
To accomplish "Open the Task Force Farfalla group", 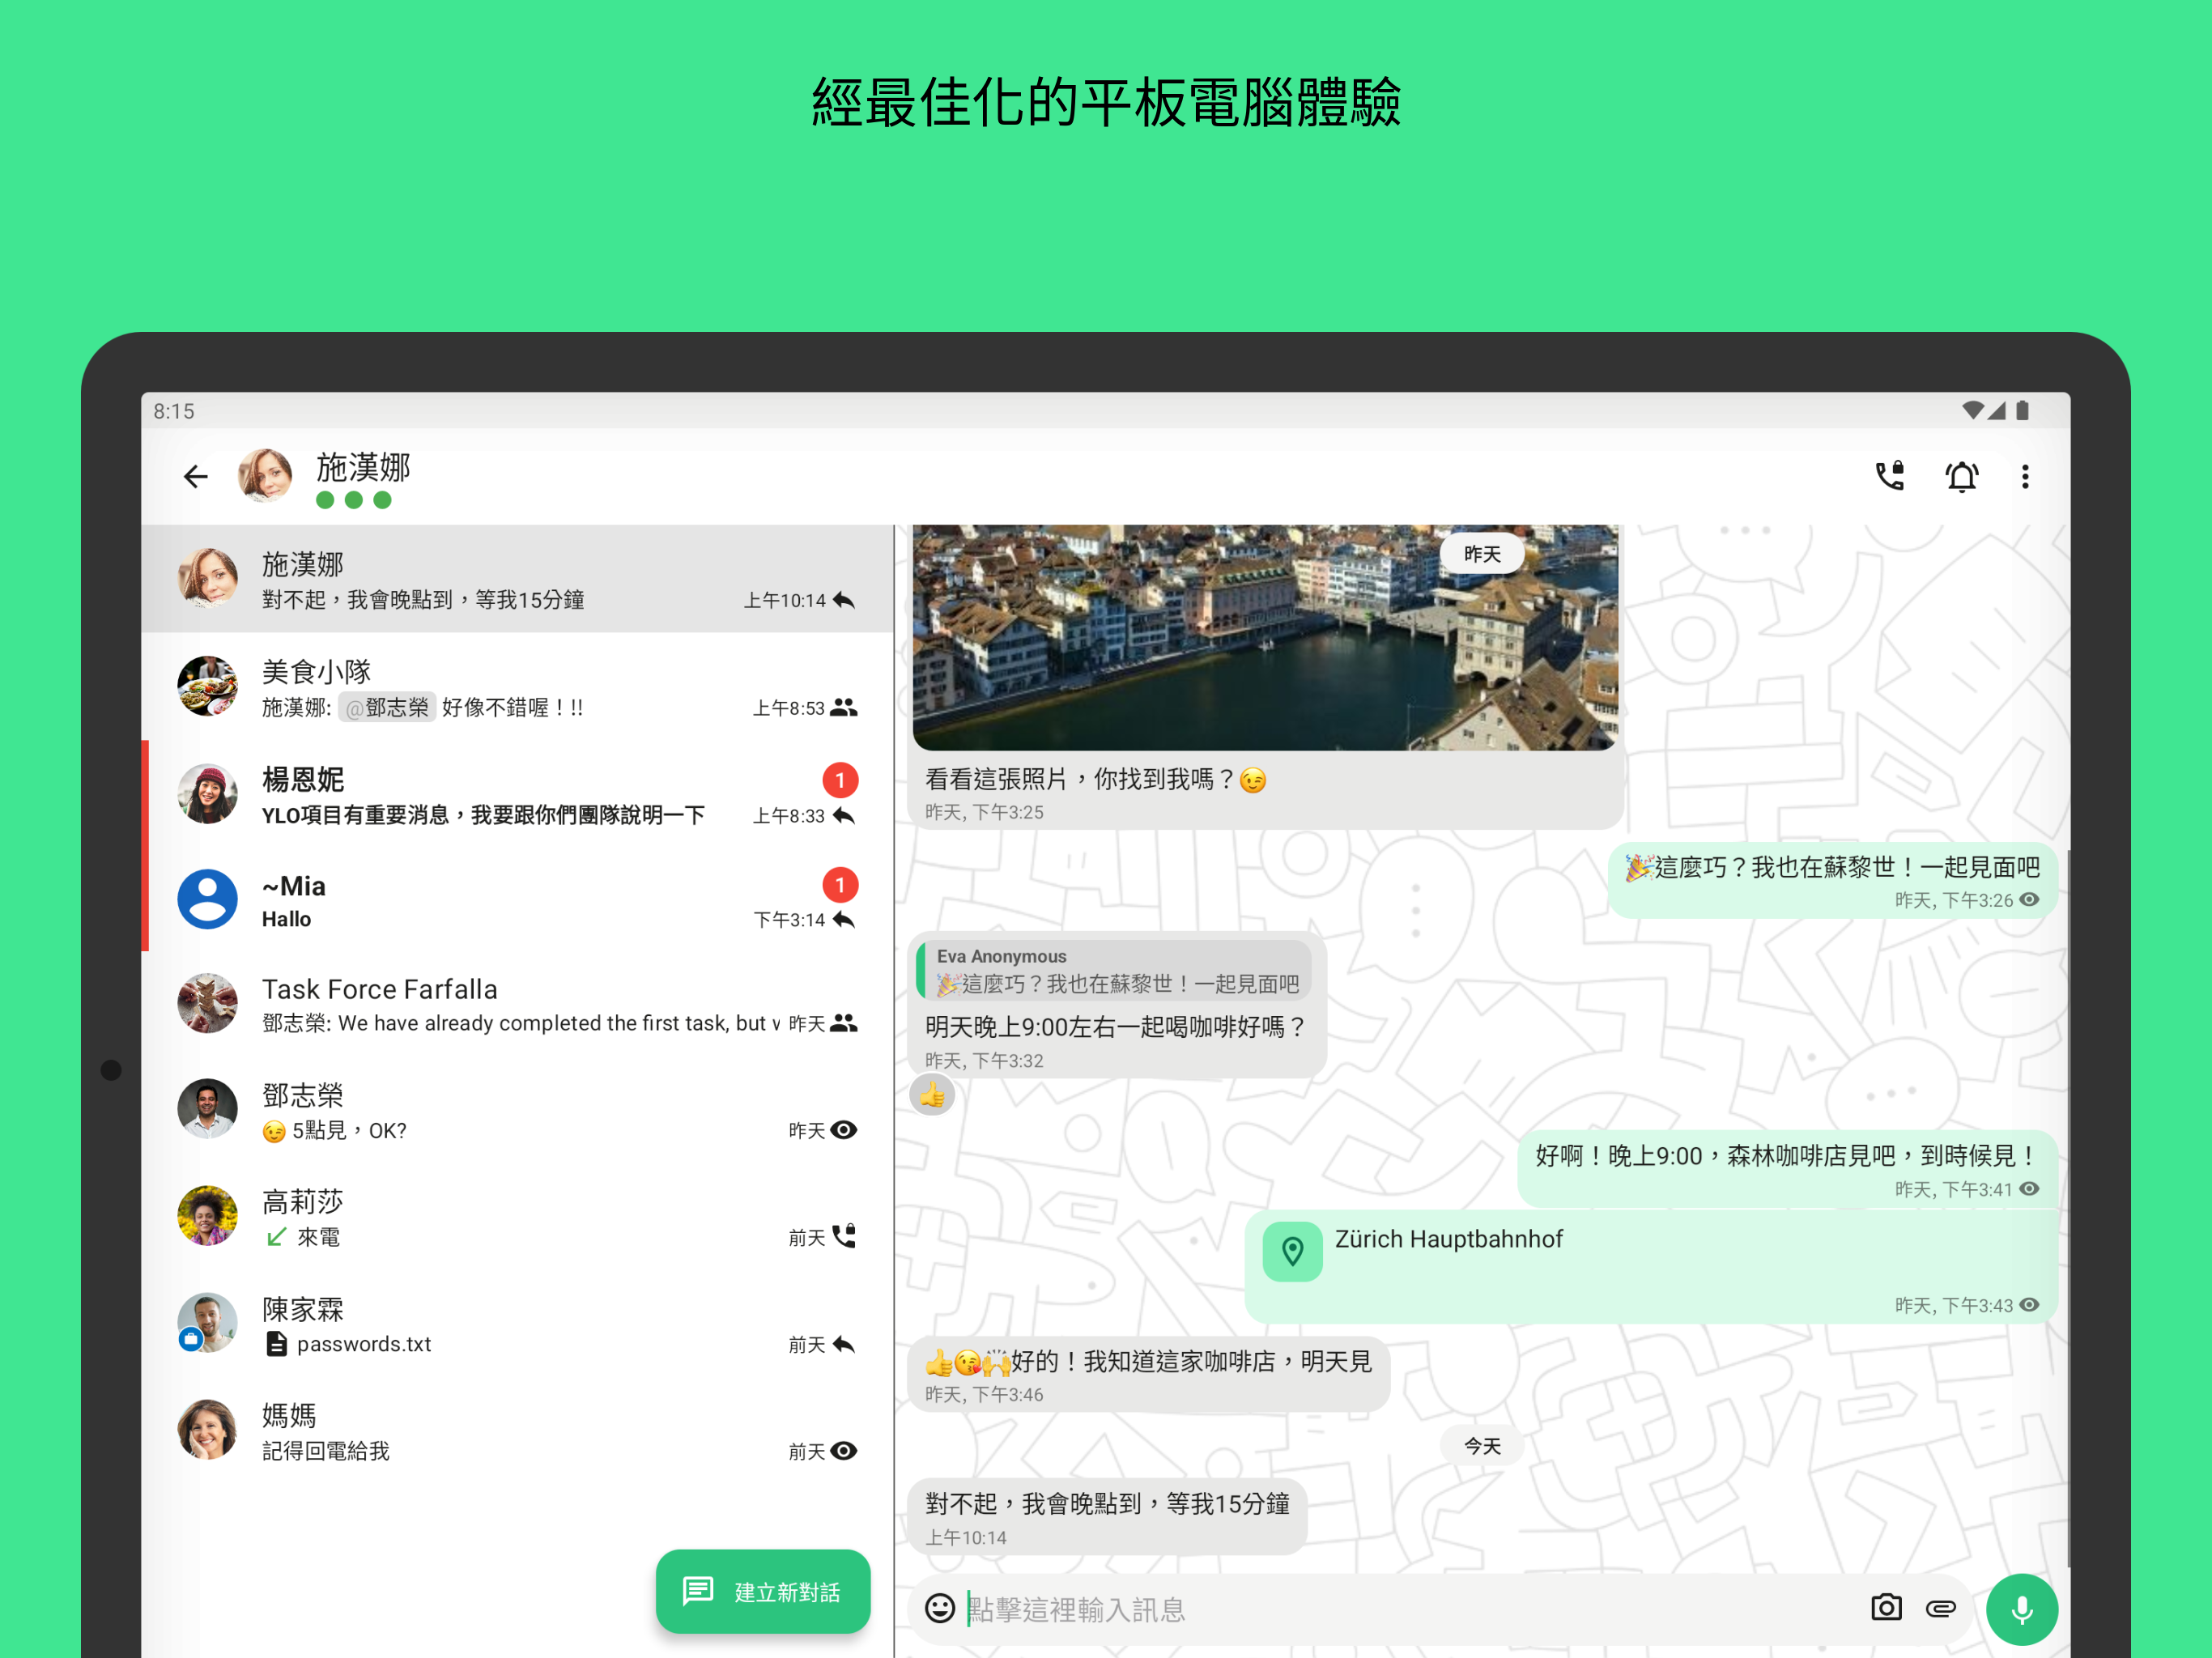I will [517, 1004].
